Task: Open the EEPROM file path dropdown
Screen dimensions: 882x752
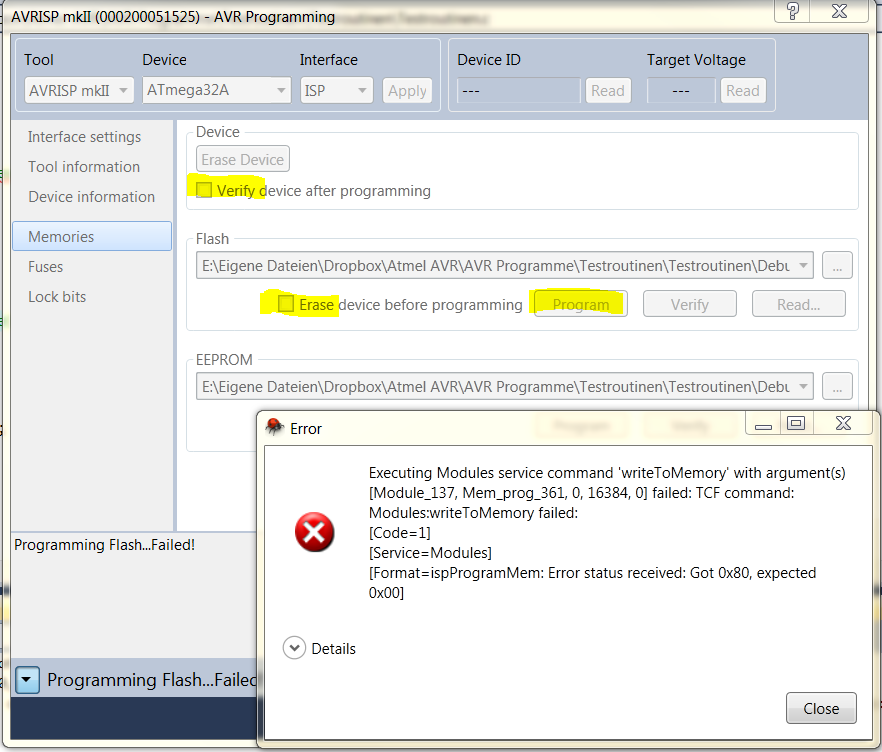Action: tap(505, 386)
